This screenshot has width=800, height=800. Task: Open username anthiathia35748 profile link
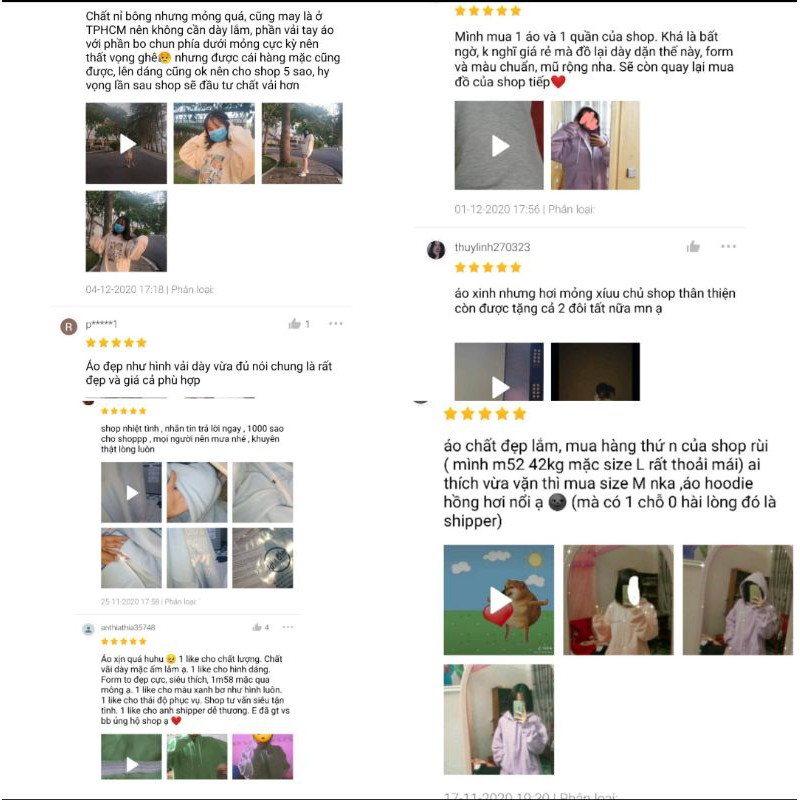(x=128, y=628)
